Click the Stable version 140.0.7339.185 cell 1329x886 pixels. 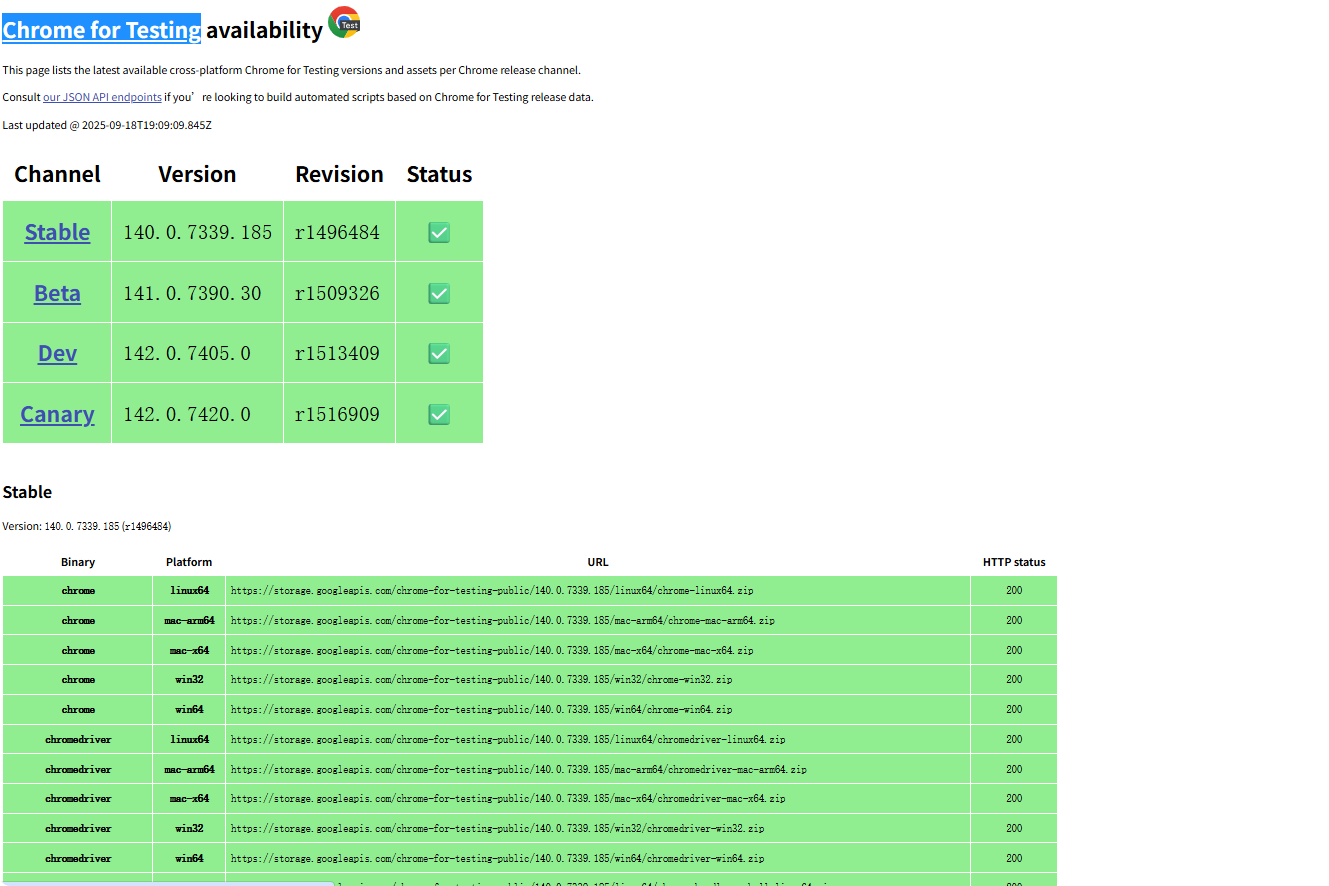coord(198,232)
